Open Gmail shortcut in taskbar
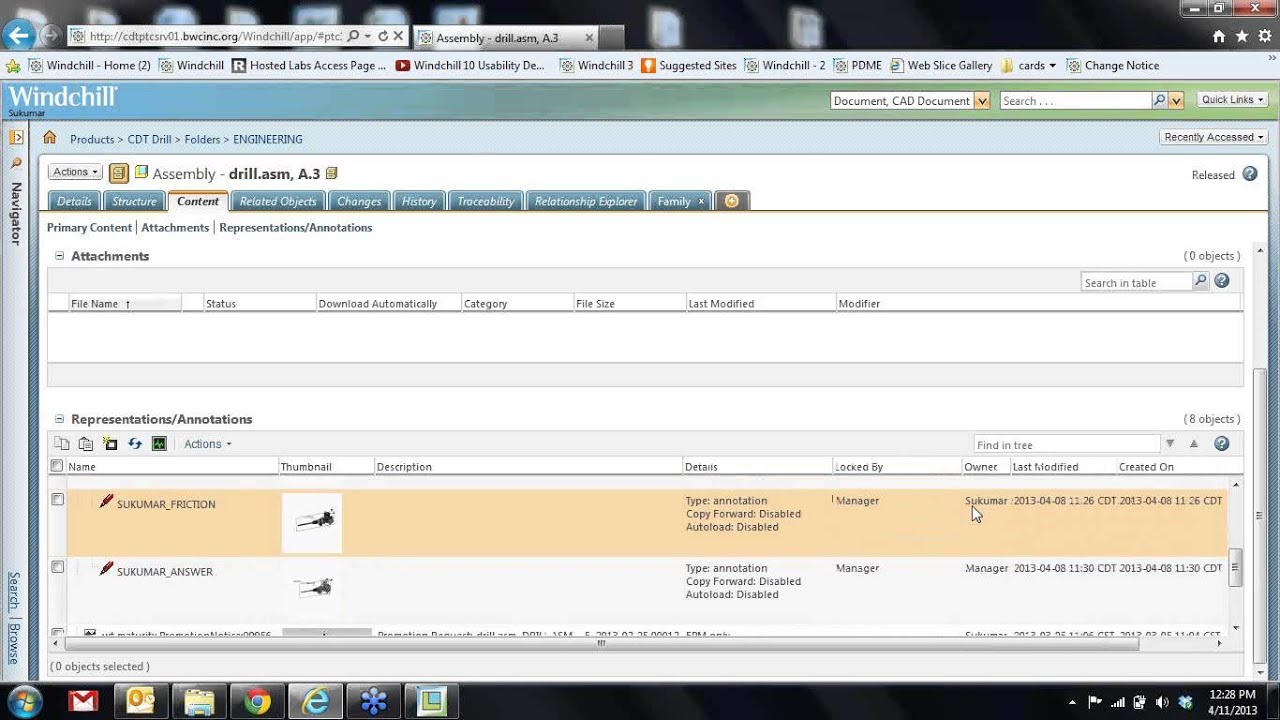This screenshot has width=1280, height=720. (83, 701)
